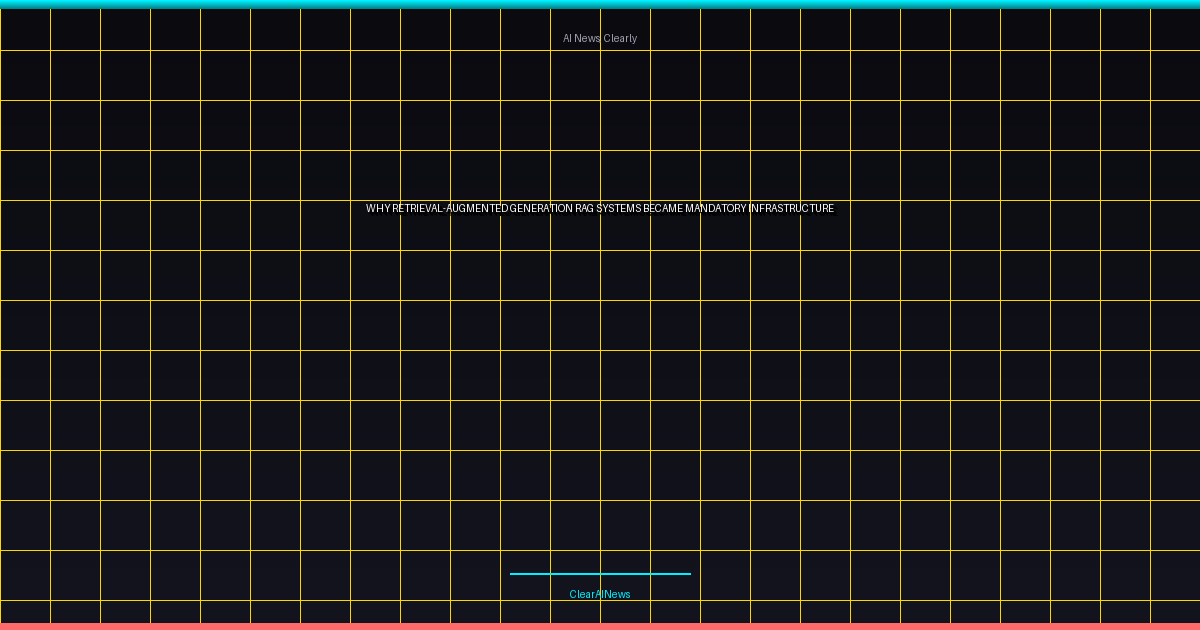Click the "AI News Clearly" header text
Image resolution: width=1200 pixels, height=630 pixels.
pyautogui.click(x=600, y=38)
